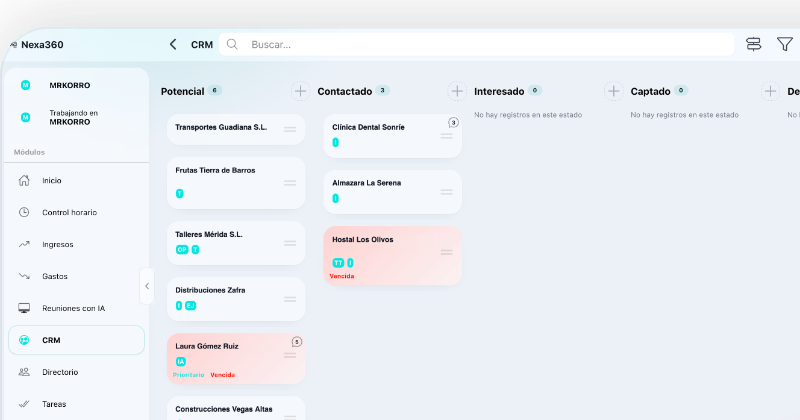Click drag handle on Almazara La Serena card
Viewport: 800px width, 420px height.
click(x=446, y=192)
